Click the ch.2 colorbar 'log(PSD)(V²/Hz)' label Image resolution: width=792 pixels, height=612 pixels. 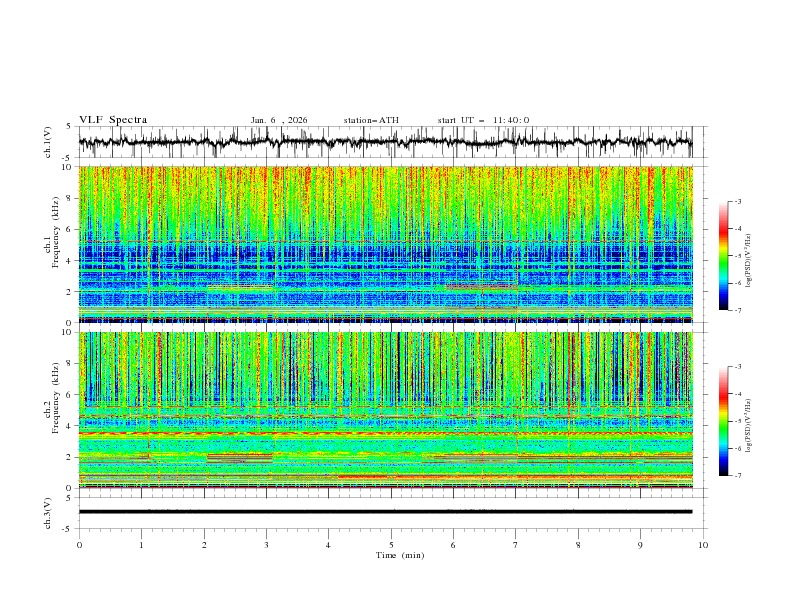click(x=748, y=426)
